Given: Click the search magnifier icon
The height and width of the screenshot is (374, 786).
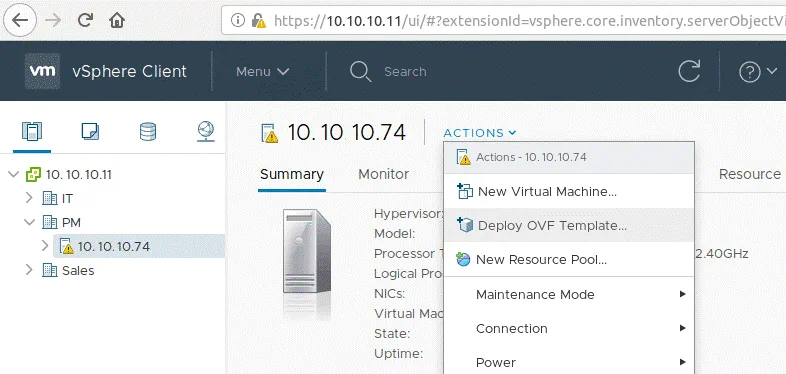Looking at the screenshot, I should pos(360,72).
